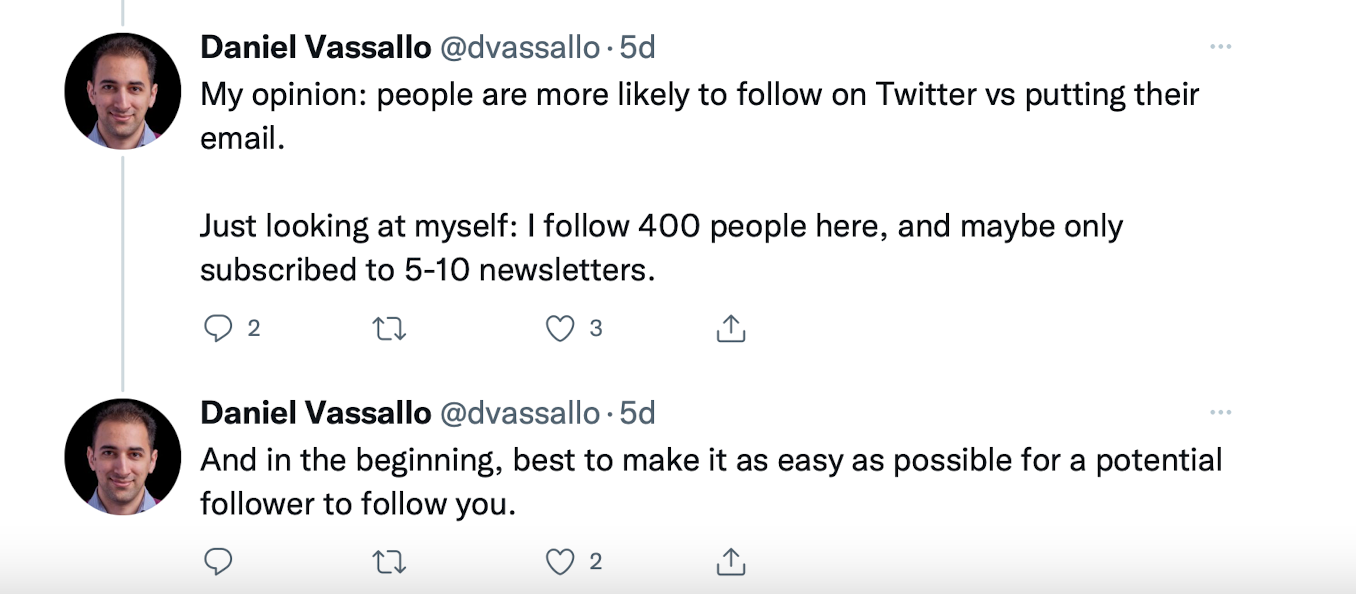Open more options menu on first tweet
Screen dimensions: 1356x594
[x=1220, y=47]
